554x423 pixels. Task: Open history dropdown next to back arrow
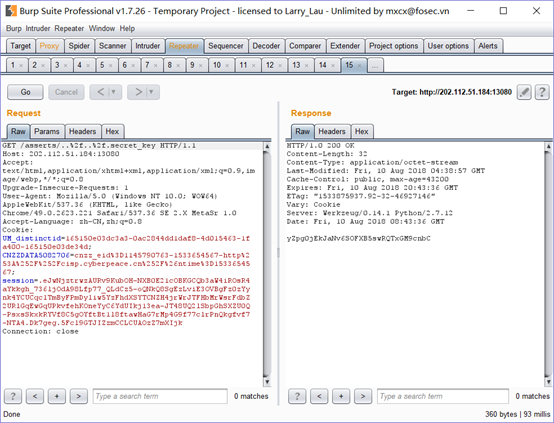pyautogui.click(x=114, y=92)
